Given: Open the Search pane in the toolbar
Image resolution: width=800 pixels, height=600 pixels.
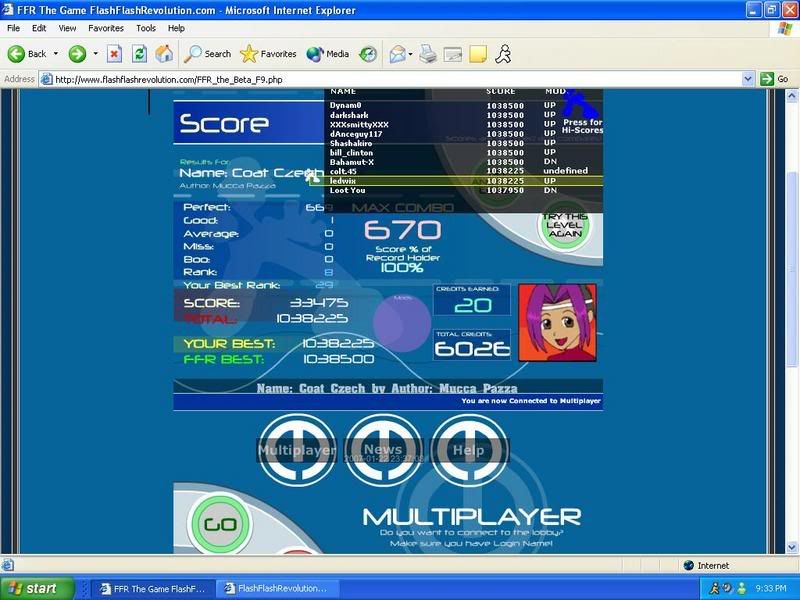Looking at the screenshot, I should [x=207, y=54].
